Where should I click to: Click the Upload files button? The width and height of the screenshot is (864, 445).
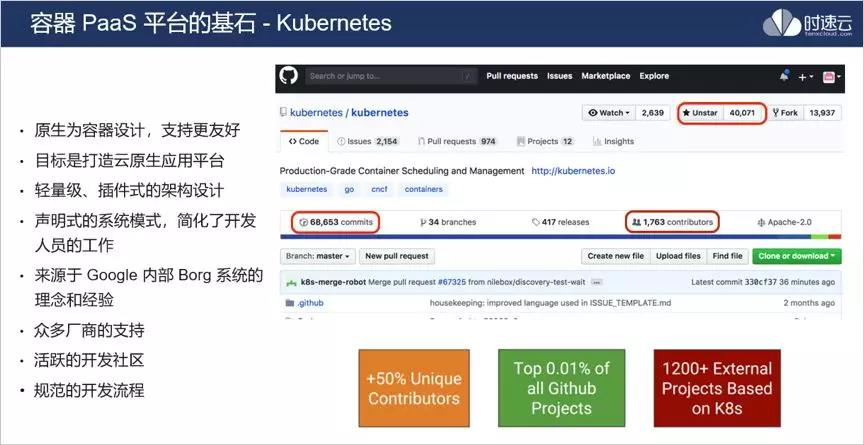pos(678,256)
